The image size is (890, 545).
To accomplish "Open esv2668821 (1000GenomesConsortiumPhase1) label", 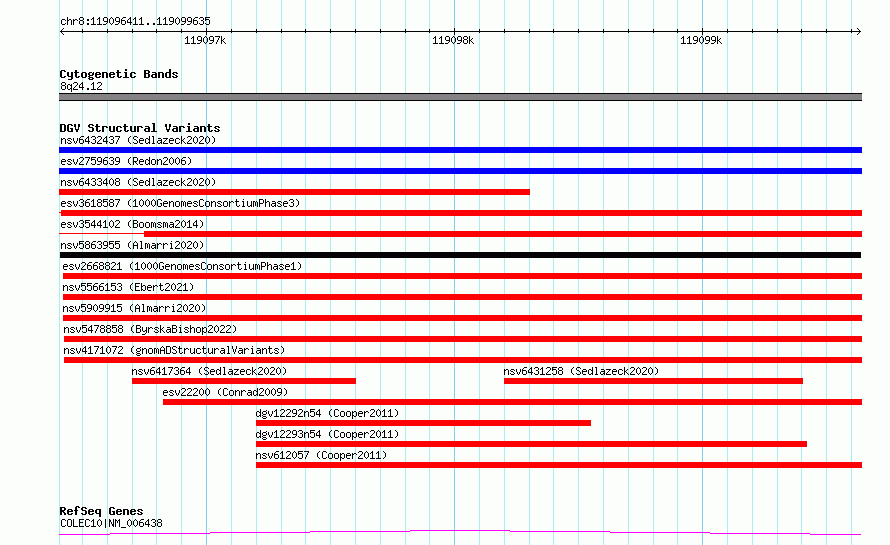I will (x=182, y=266).
